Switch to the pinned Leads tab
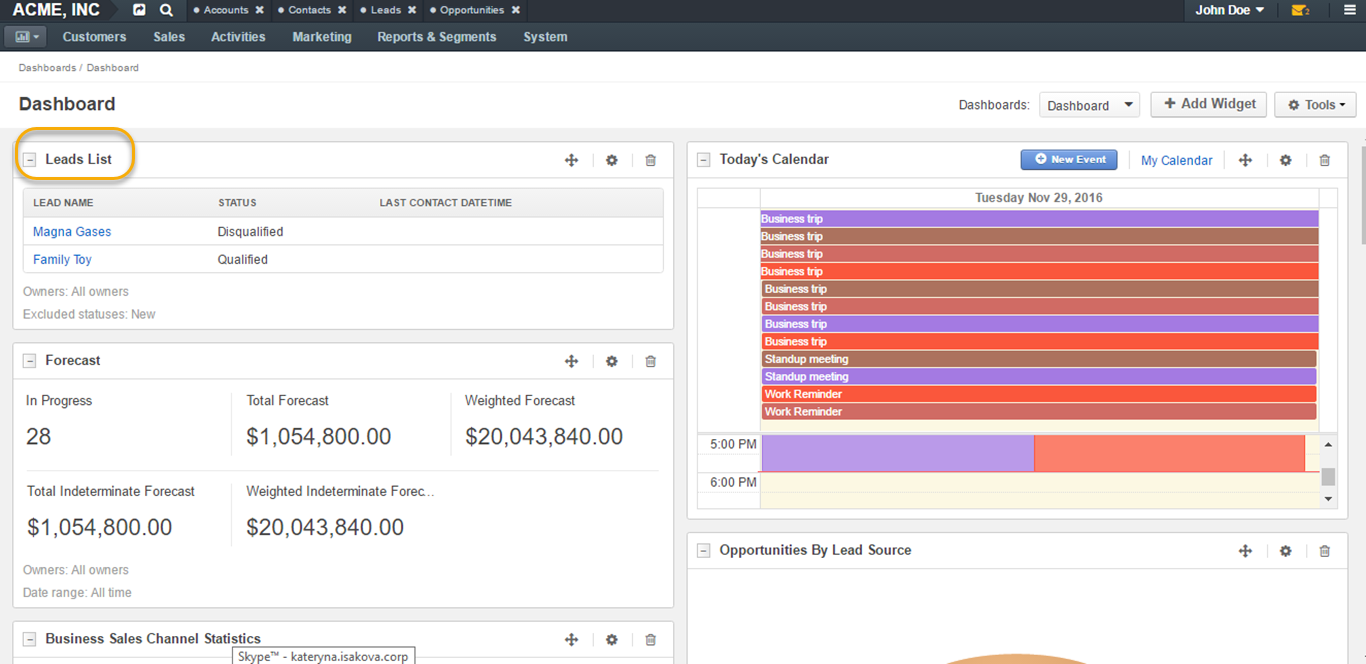Viewport: 1366px width, 664px height. (385, 10)
